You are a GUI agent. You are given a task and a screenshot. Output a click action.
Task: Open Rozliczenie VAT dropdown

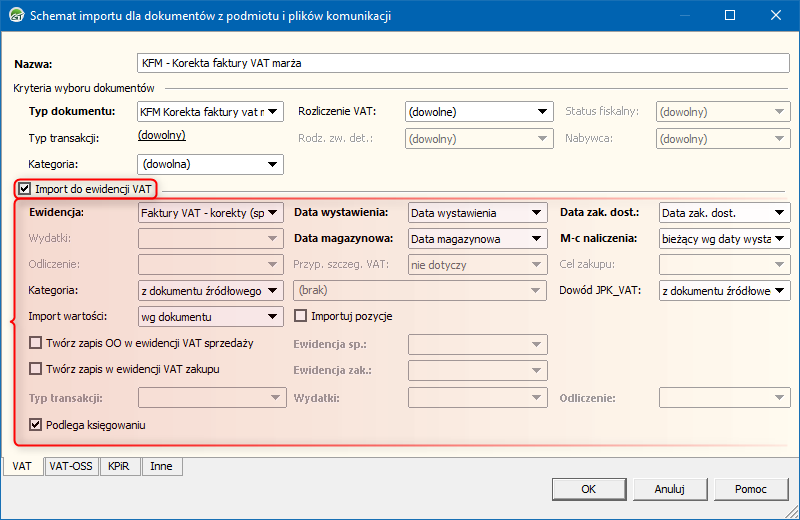point(479,112)
